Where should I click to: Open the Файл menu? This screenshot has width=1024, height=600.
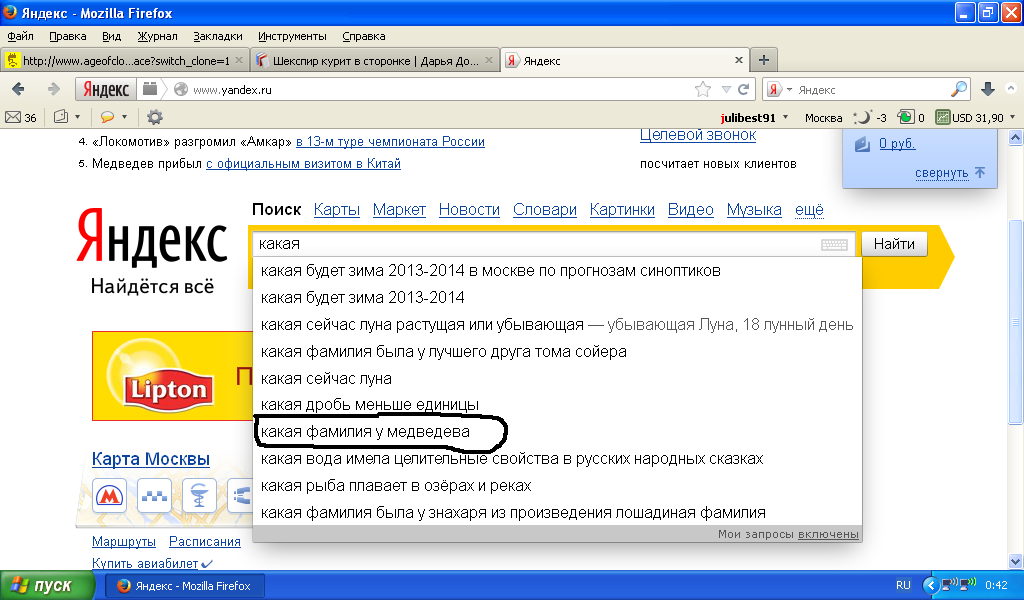(x=20, y=36)
